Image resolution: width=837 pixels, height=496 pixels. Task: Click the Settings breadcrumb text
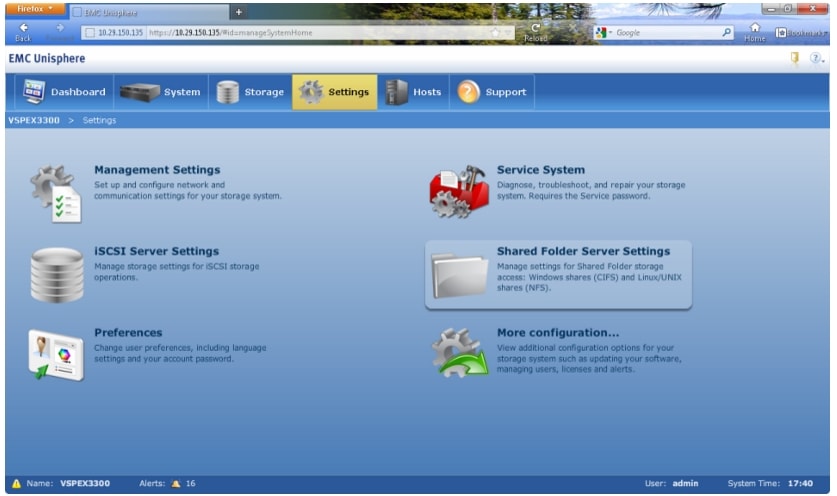click(x=99, y=120)
